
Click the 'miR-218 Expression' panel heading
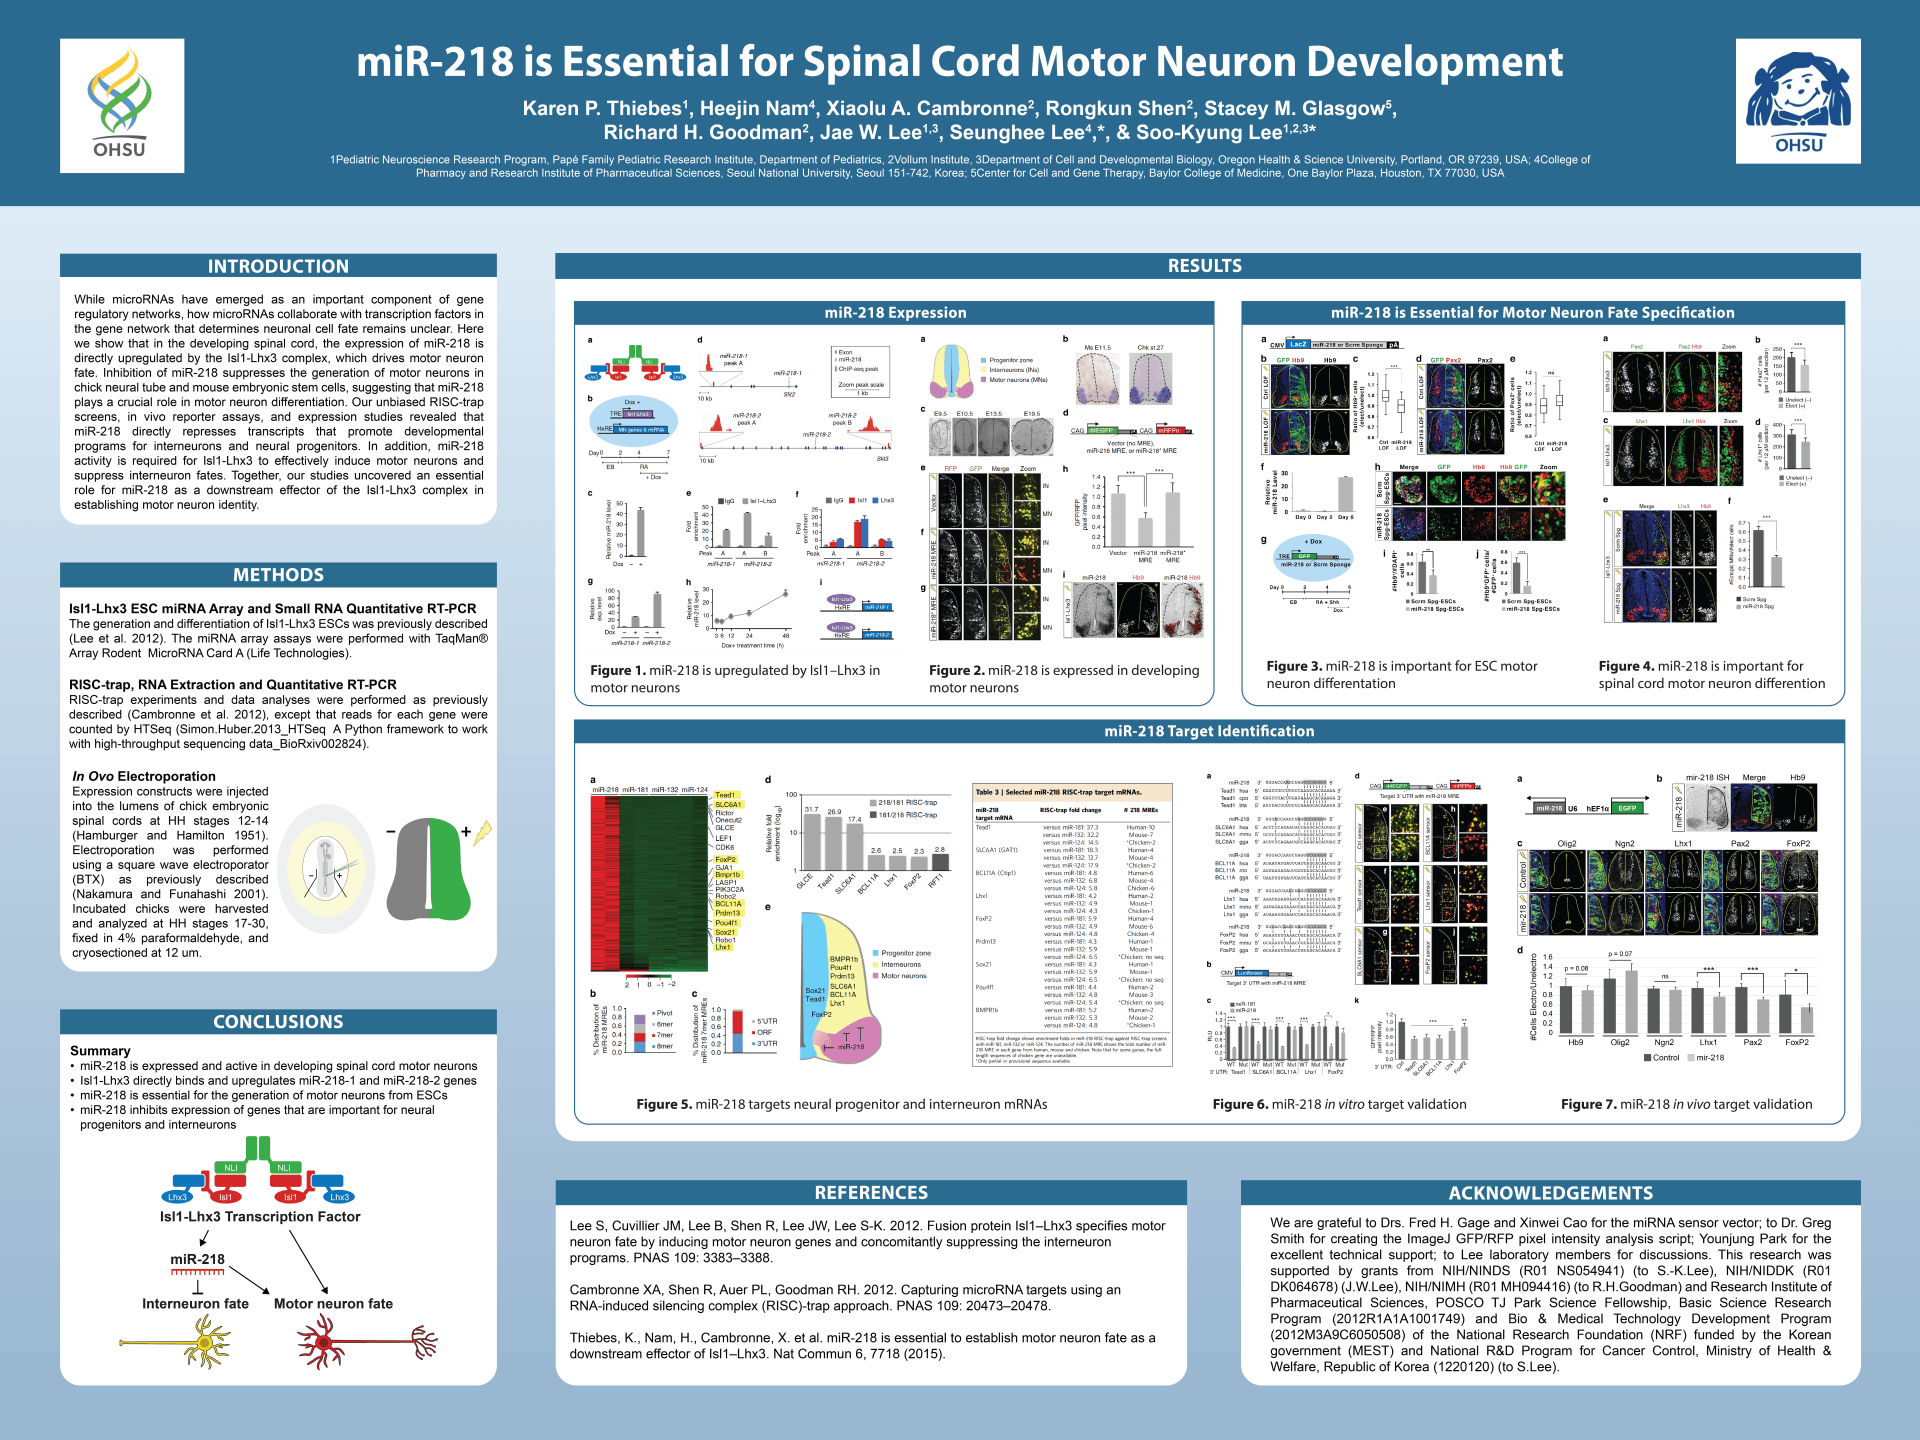[x=895, y=313]
